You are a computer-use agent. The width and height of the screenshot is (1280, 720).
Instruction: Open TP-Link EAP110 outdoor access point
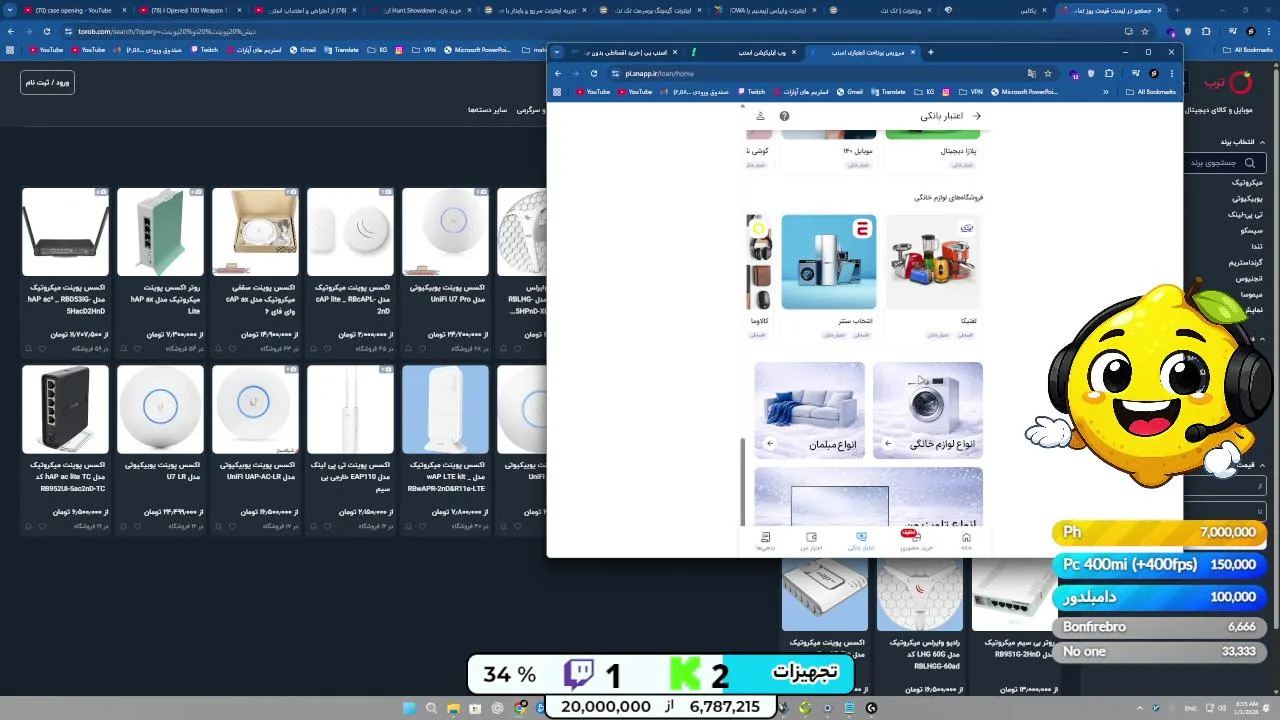[350, 448]
